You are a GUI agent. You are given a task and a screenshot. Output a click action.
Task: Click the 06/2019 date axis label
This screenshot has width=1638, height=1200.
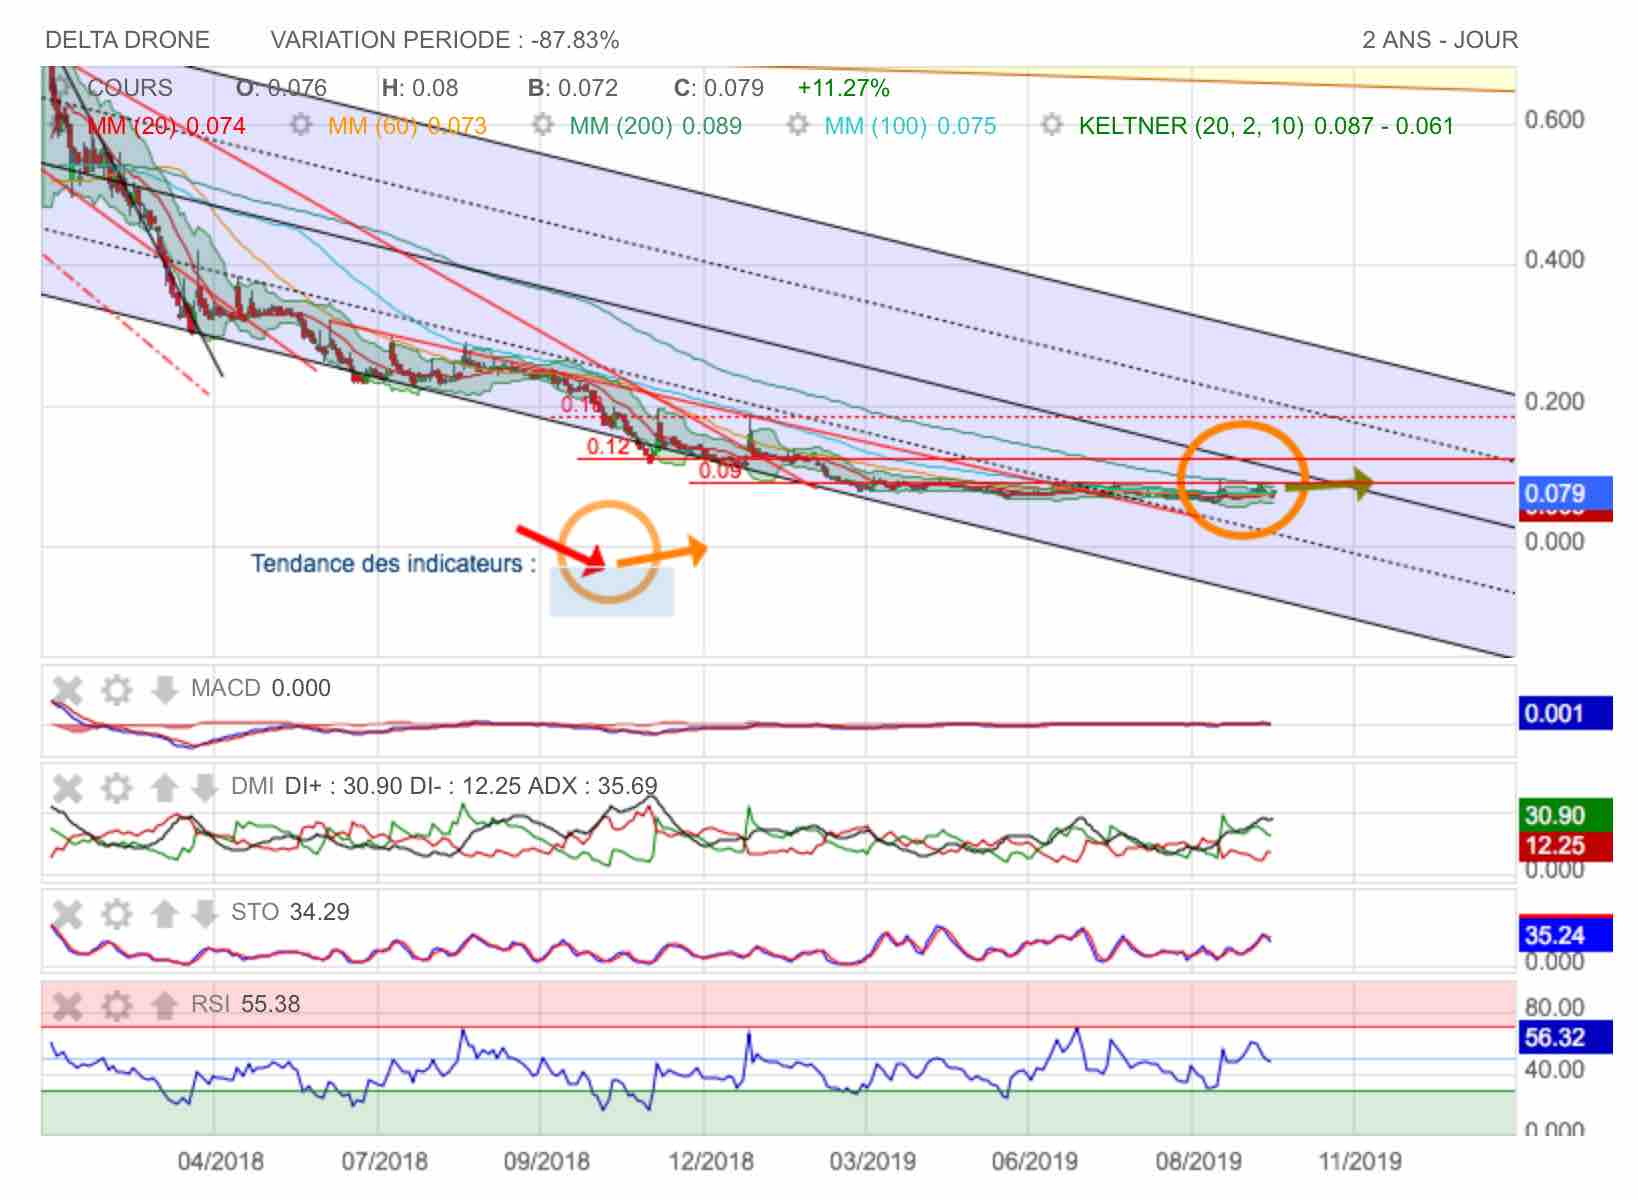(x=1035, y=1161)
